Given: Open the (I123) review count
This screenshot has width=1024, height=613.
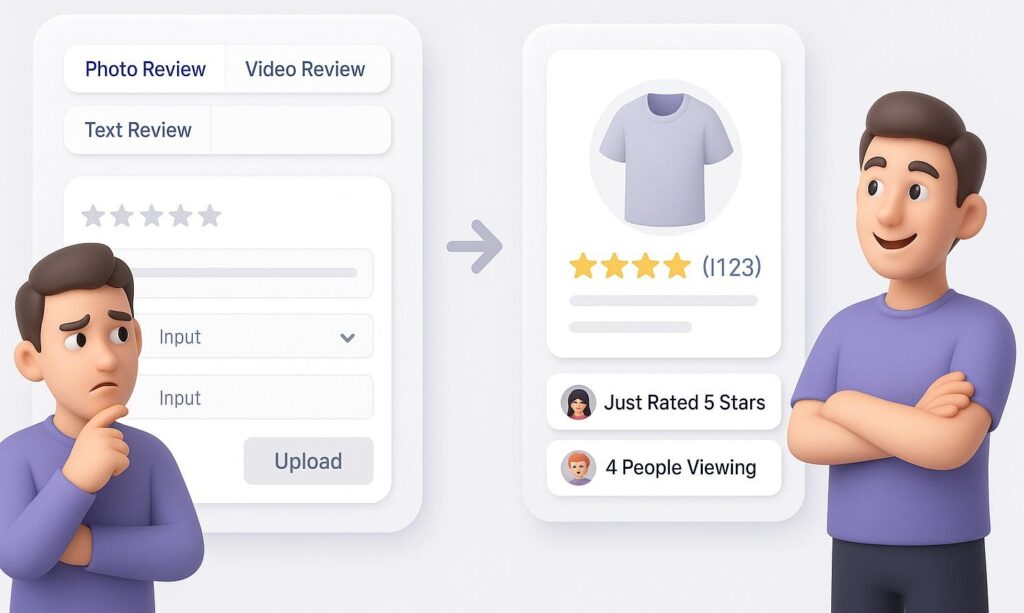Looking at the screenshot, I should tap(731, 267).
